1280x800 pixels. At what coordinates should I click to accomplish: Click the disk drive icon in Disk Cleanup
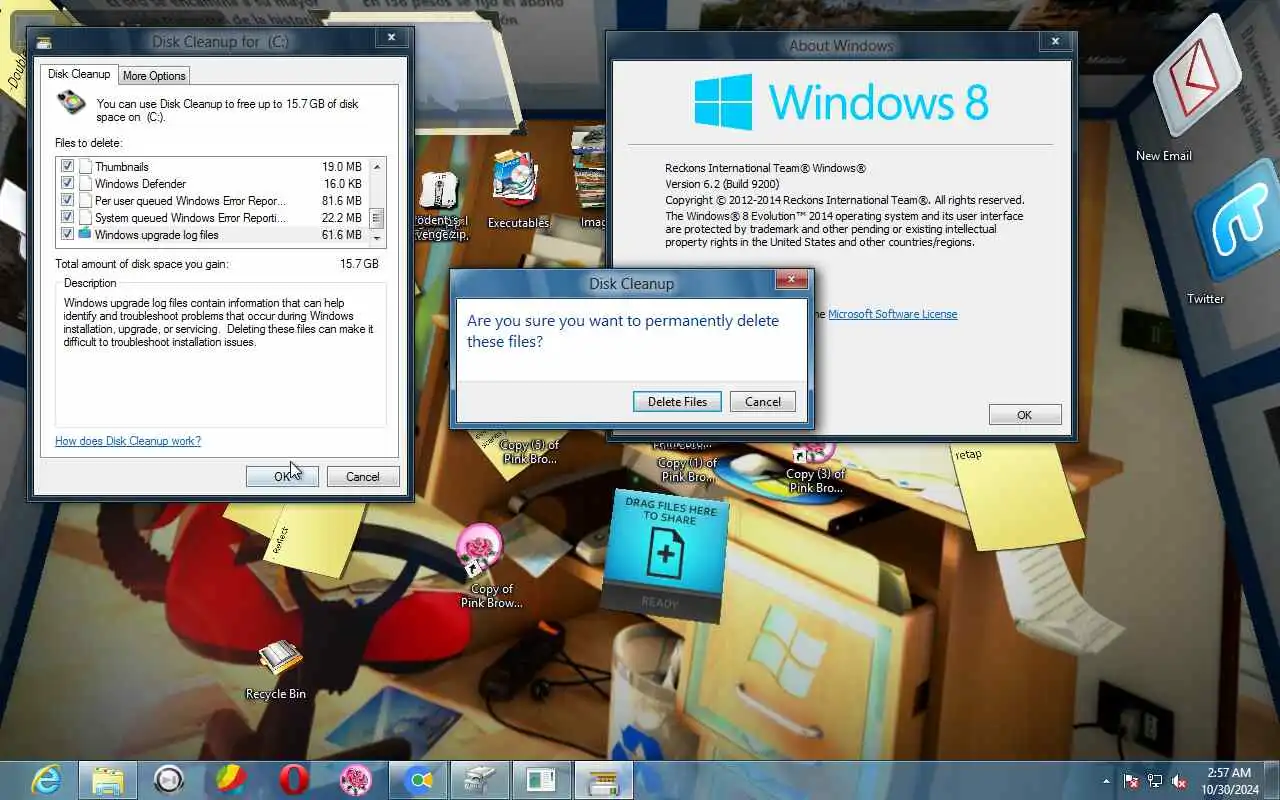72,104
